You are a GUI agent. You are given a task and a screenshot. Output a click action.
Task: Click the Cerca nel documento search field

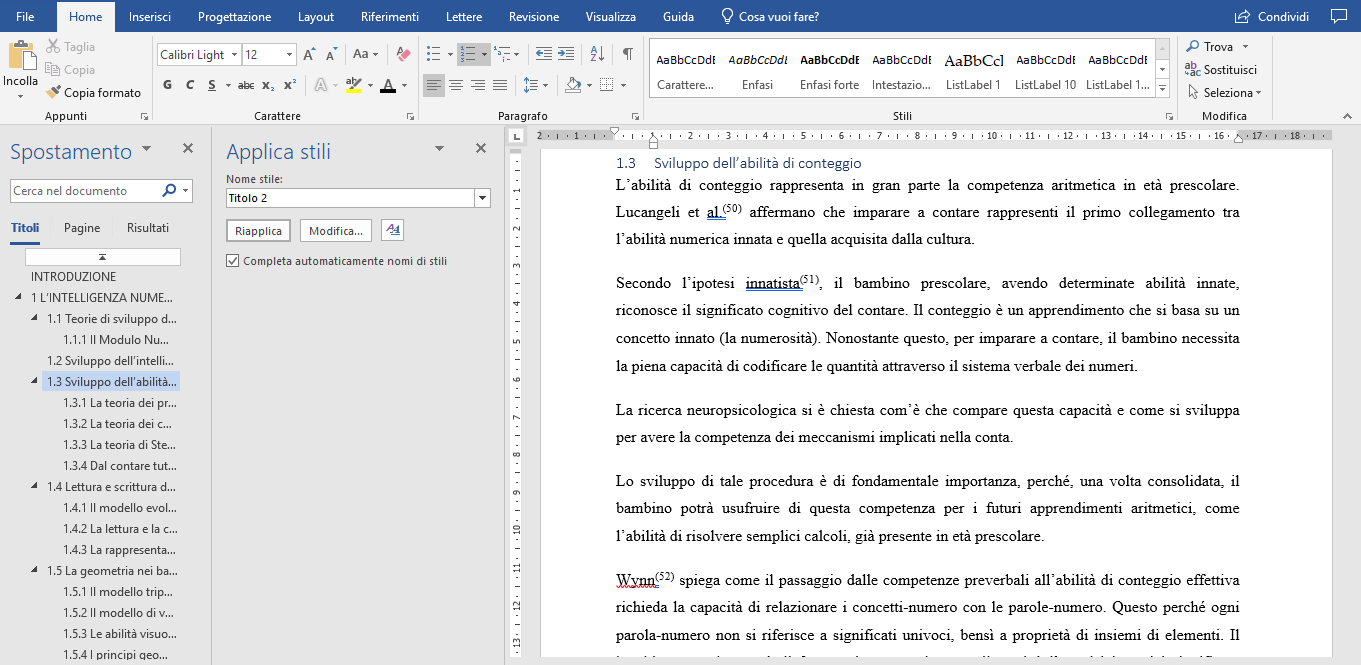[85, 191]
